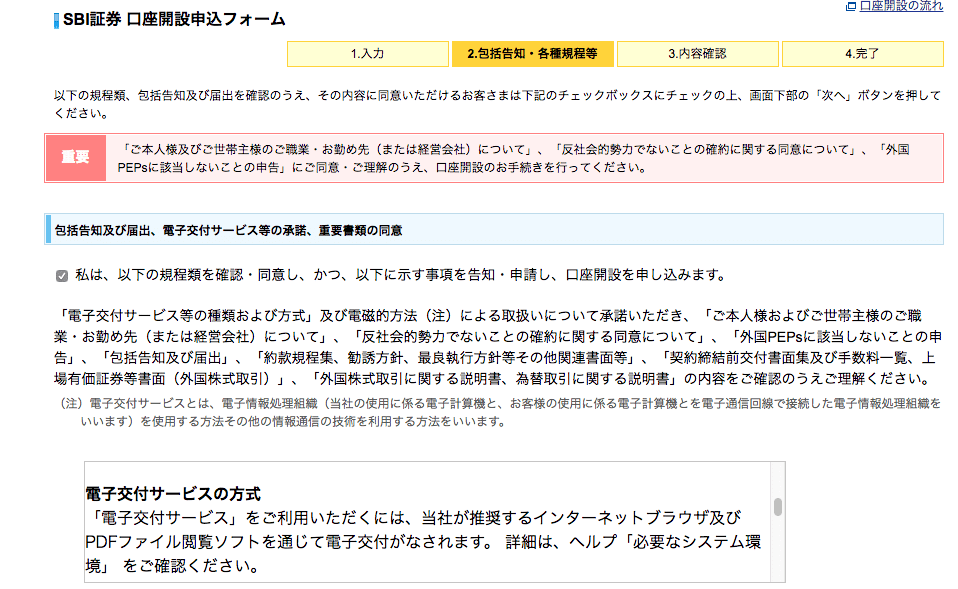Click the paragraph starting 「電子交付サービス等の種類および方式」
The height and width of the screenshot is (589, 958).
pyautogui.click(x=498, y=347)
